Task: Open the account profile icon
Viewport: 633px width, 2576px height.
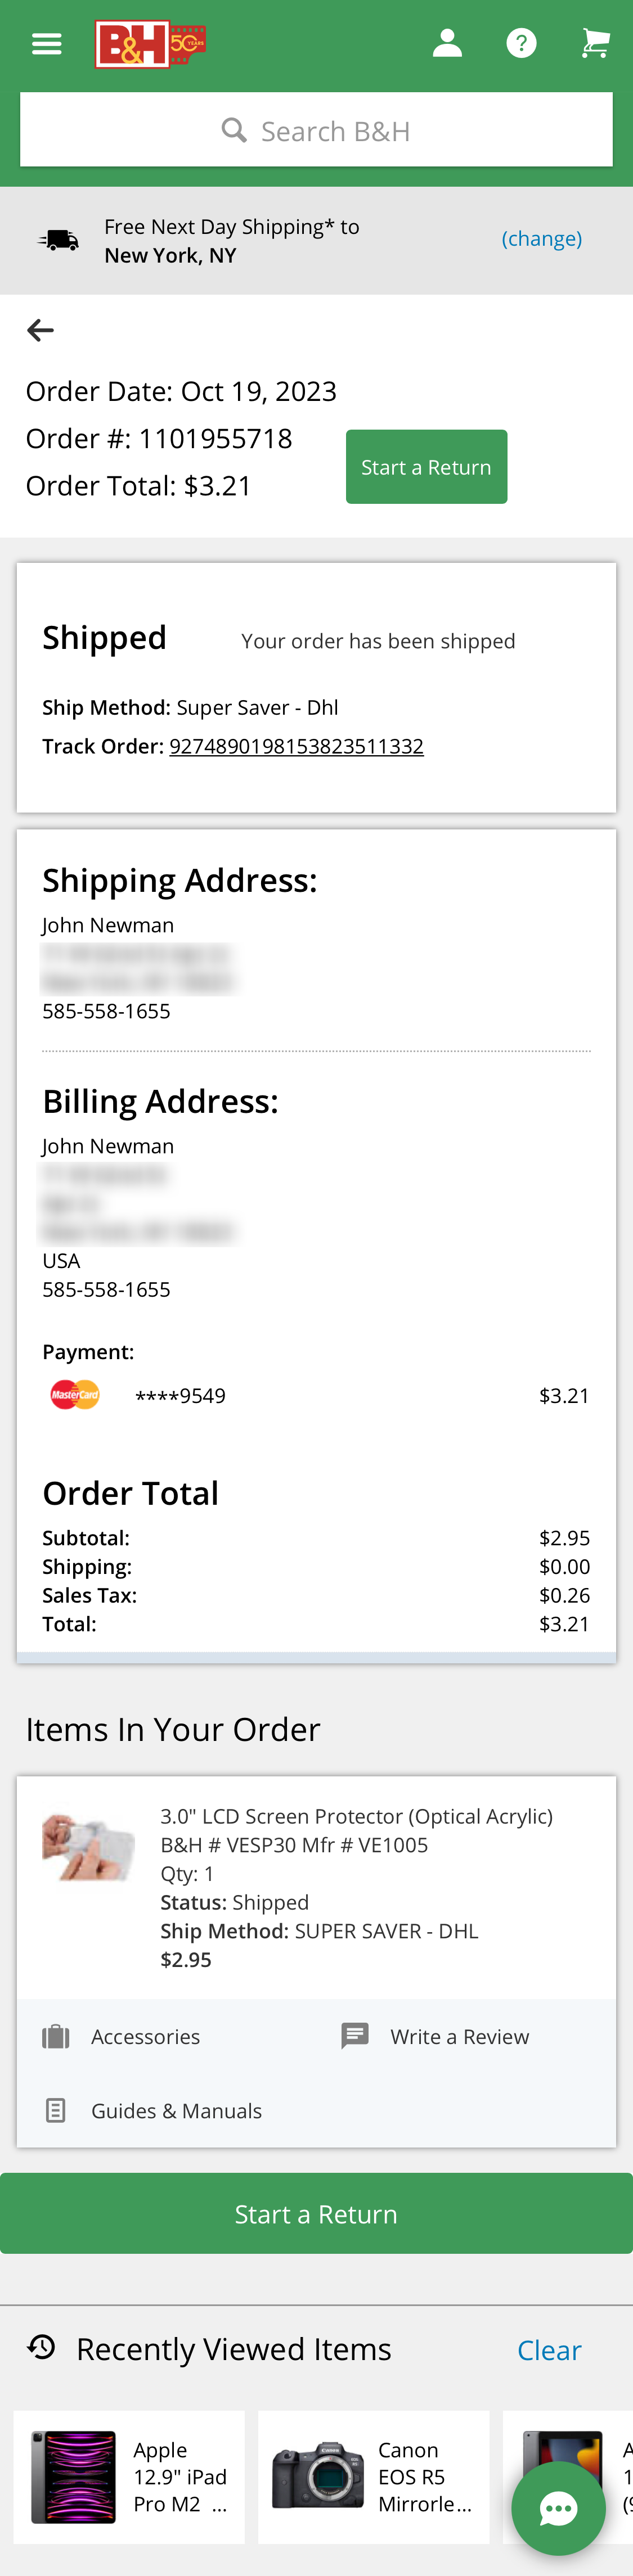Action: click(x=447, y=41)
